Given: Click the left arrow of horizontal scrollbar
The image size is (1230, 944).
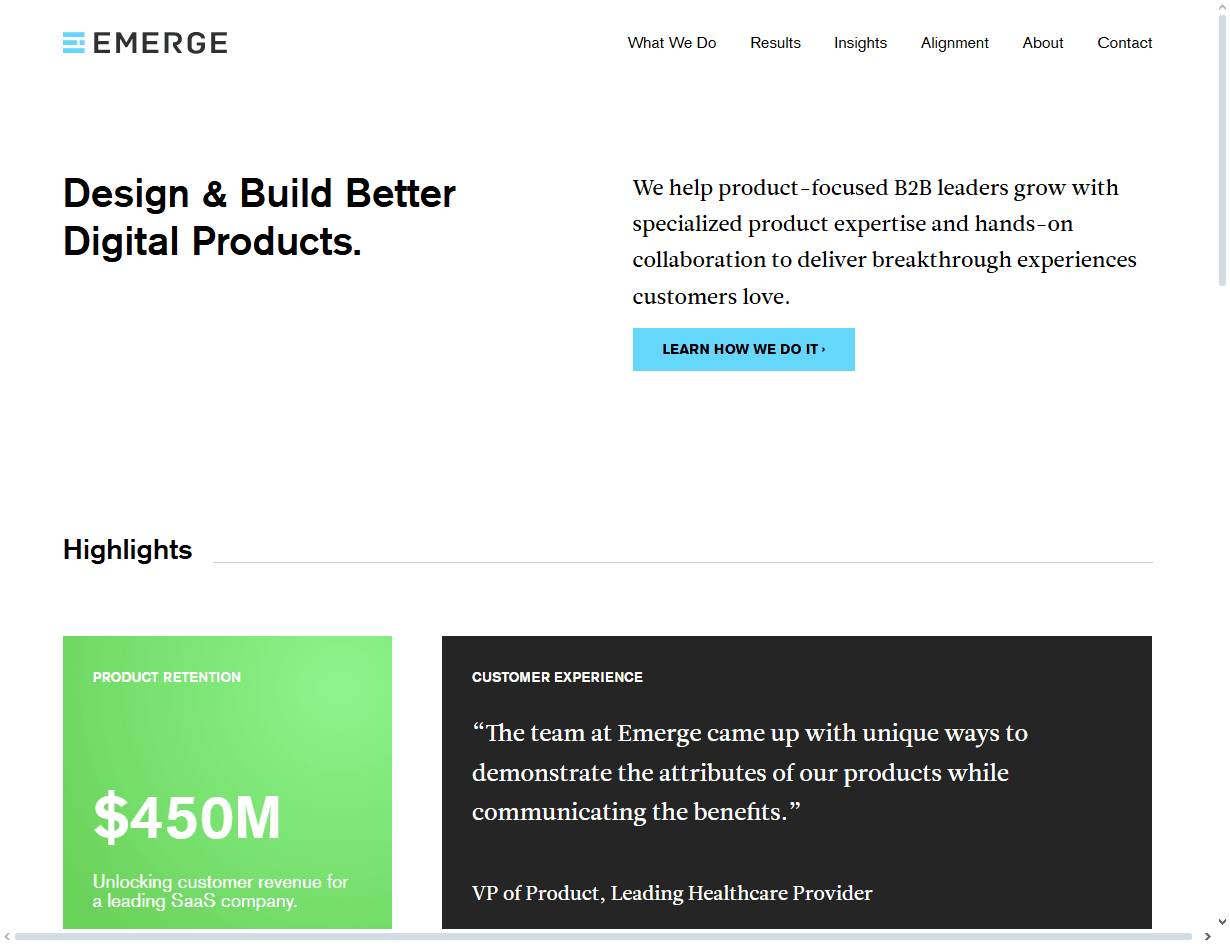Looking at the screenshot, I should 6,936.
